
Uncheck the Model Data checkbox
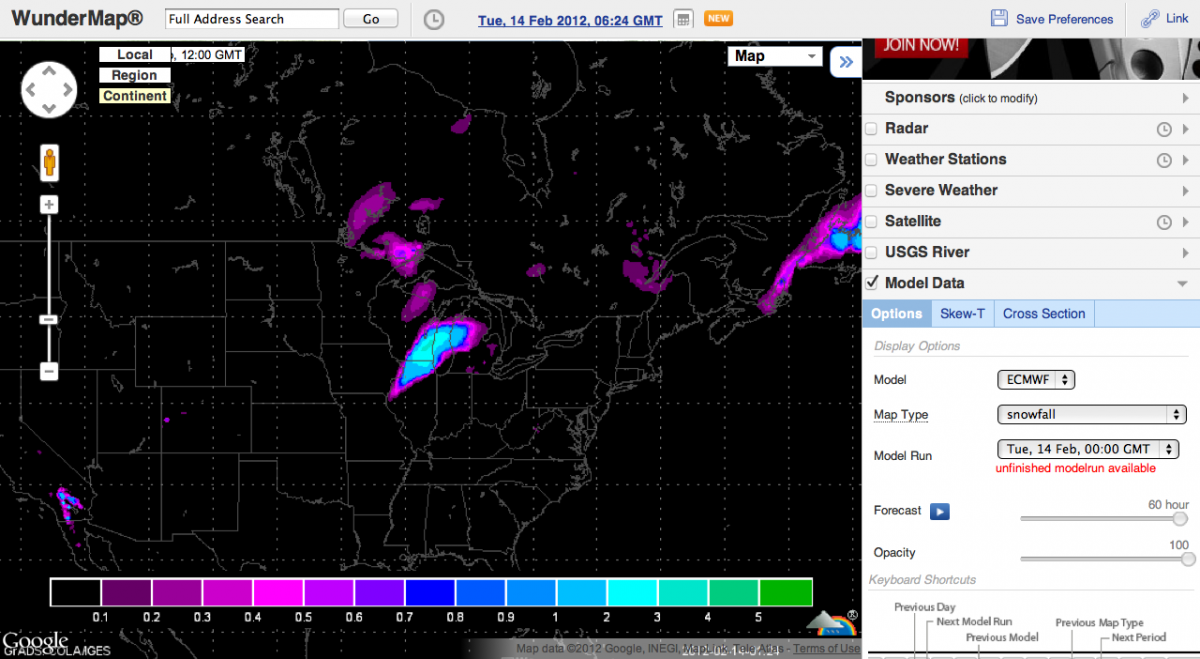[x=871, y=283]
